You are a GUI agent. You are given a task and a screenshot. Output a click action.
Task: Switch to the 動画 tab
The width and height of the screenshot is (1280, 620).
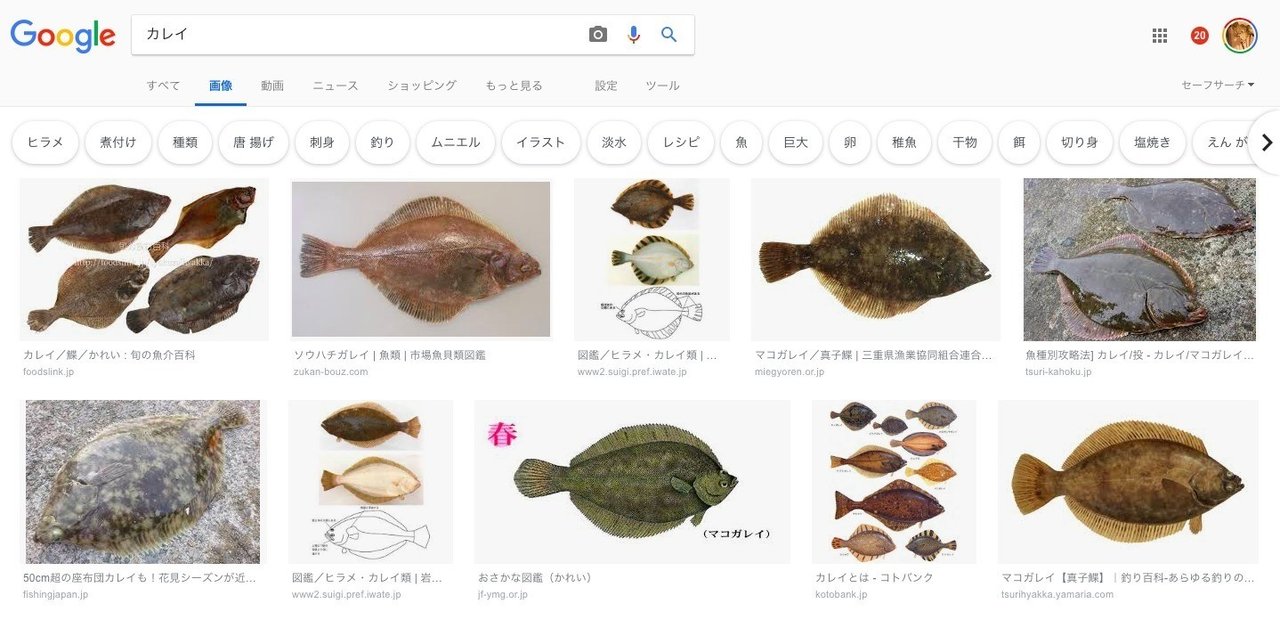(272, 86)
